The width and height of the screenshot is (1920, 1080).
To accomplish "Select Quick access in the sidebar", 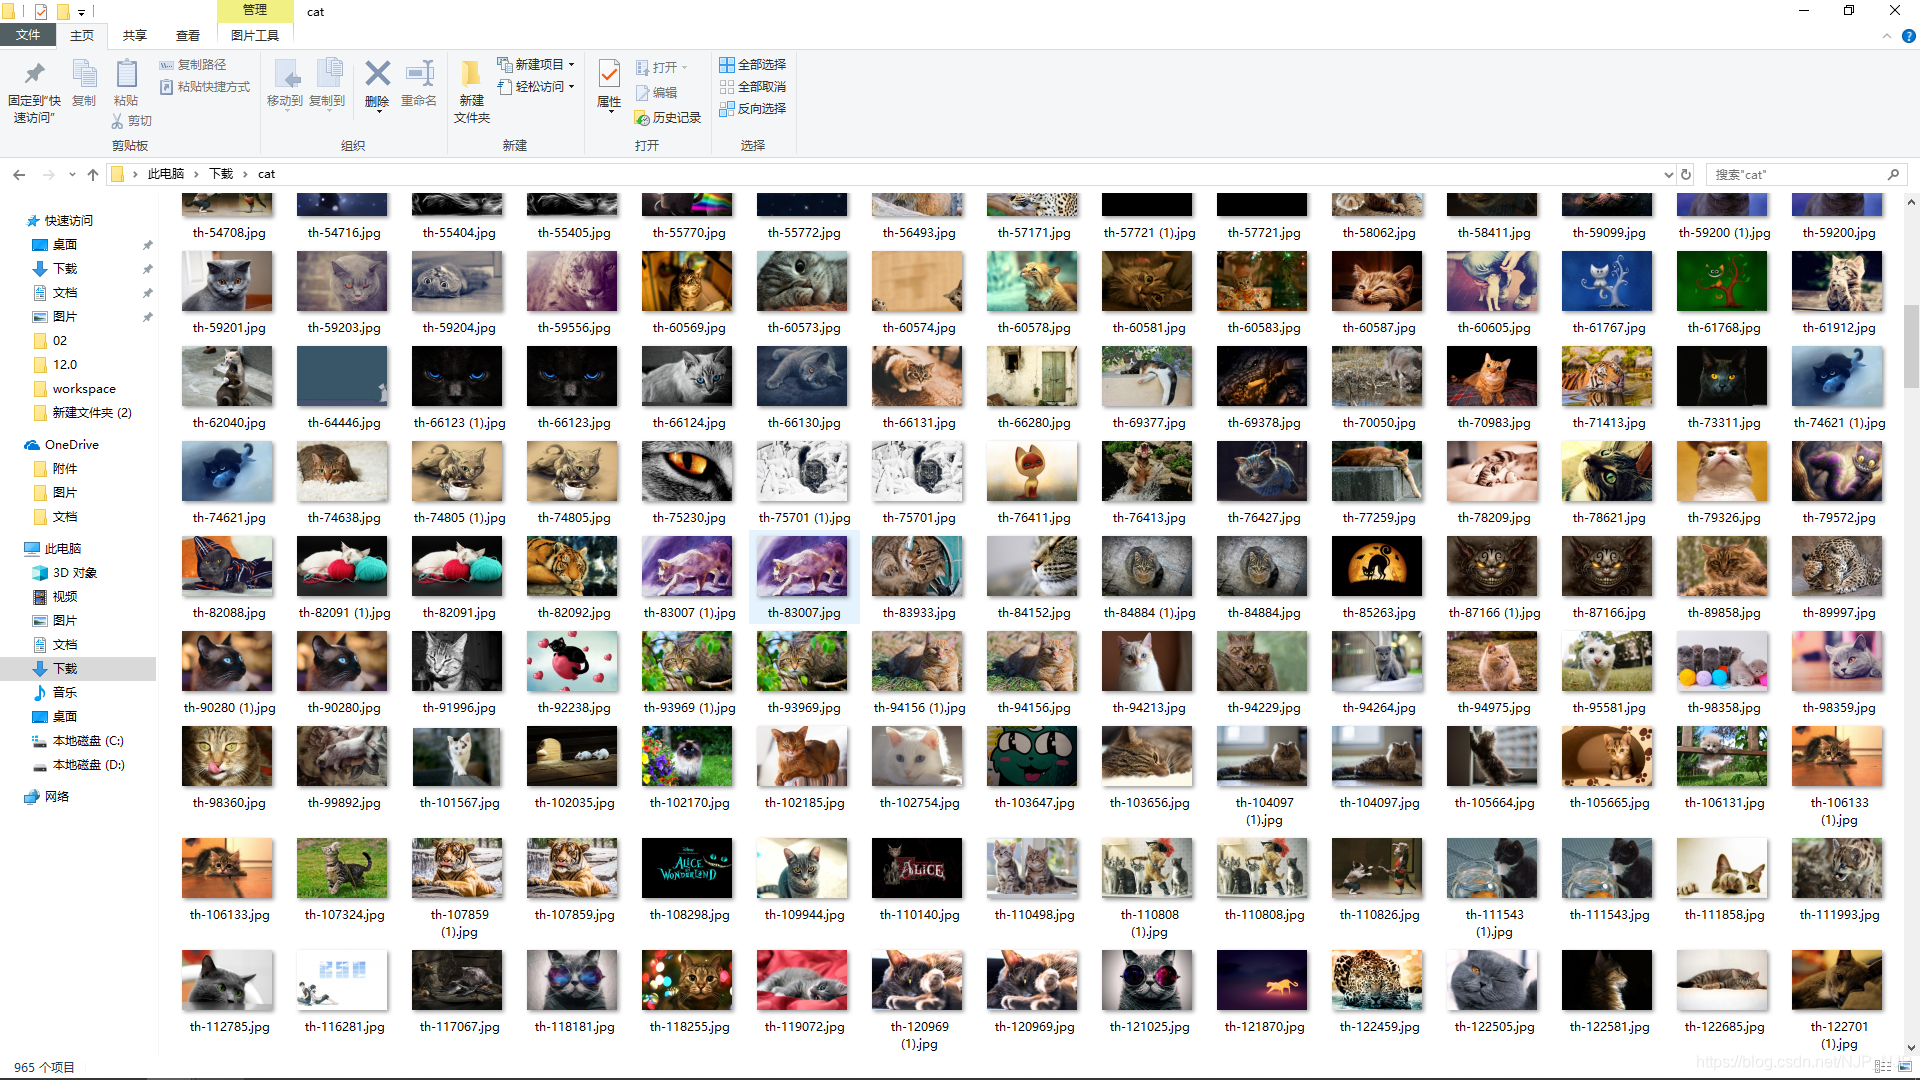I will (68, 220).
